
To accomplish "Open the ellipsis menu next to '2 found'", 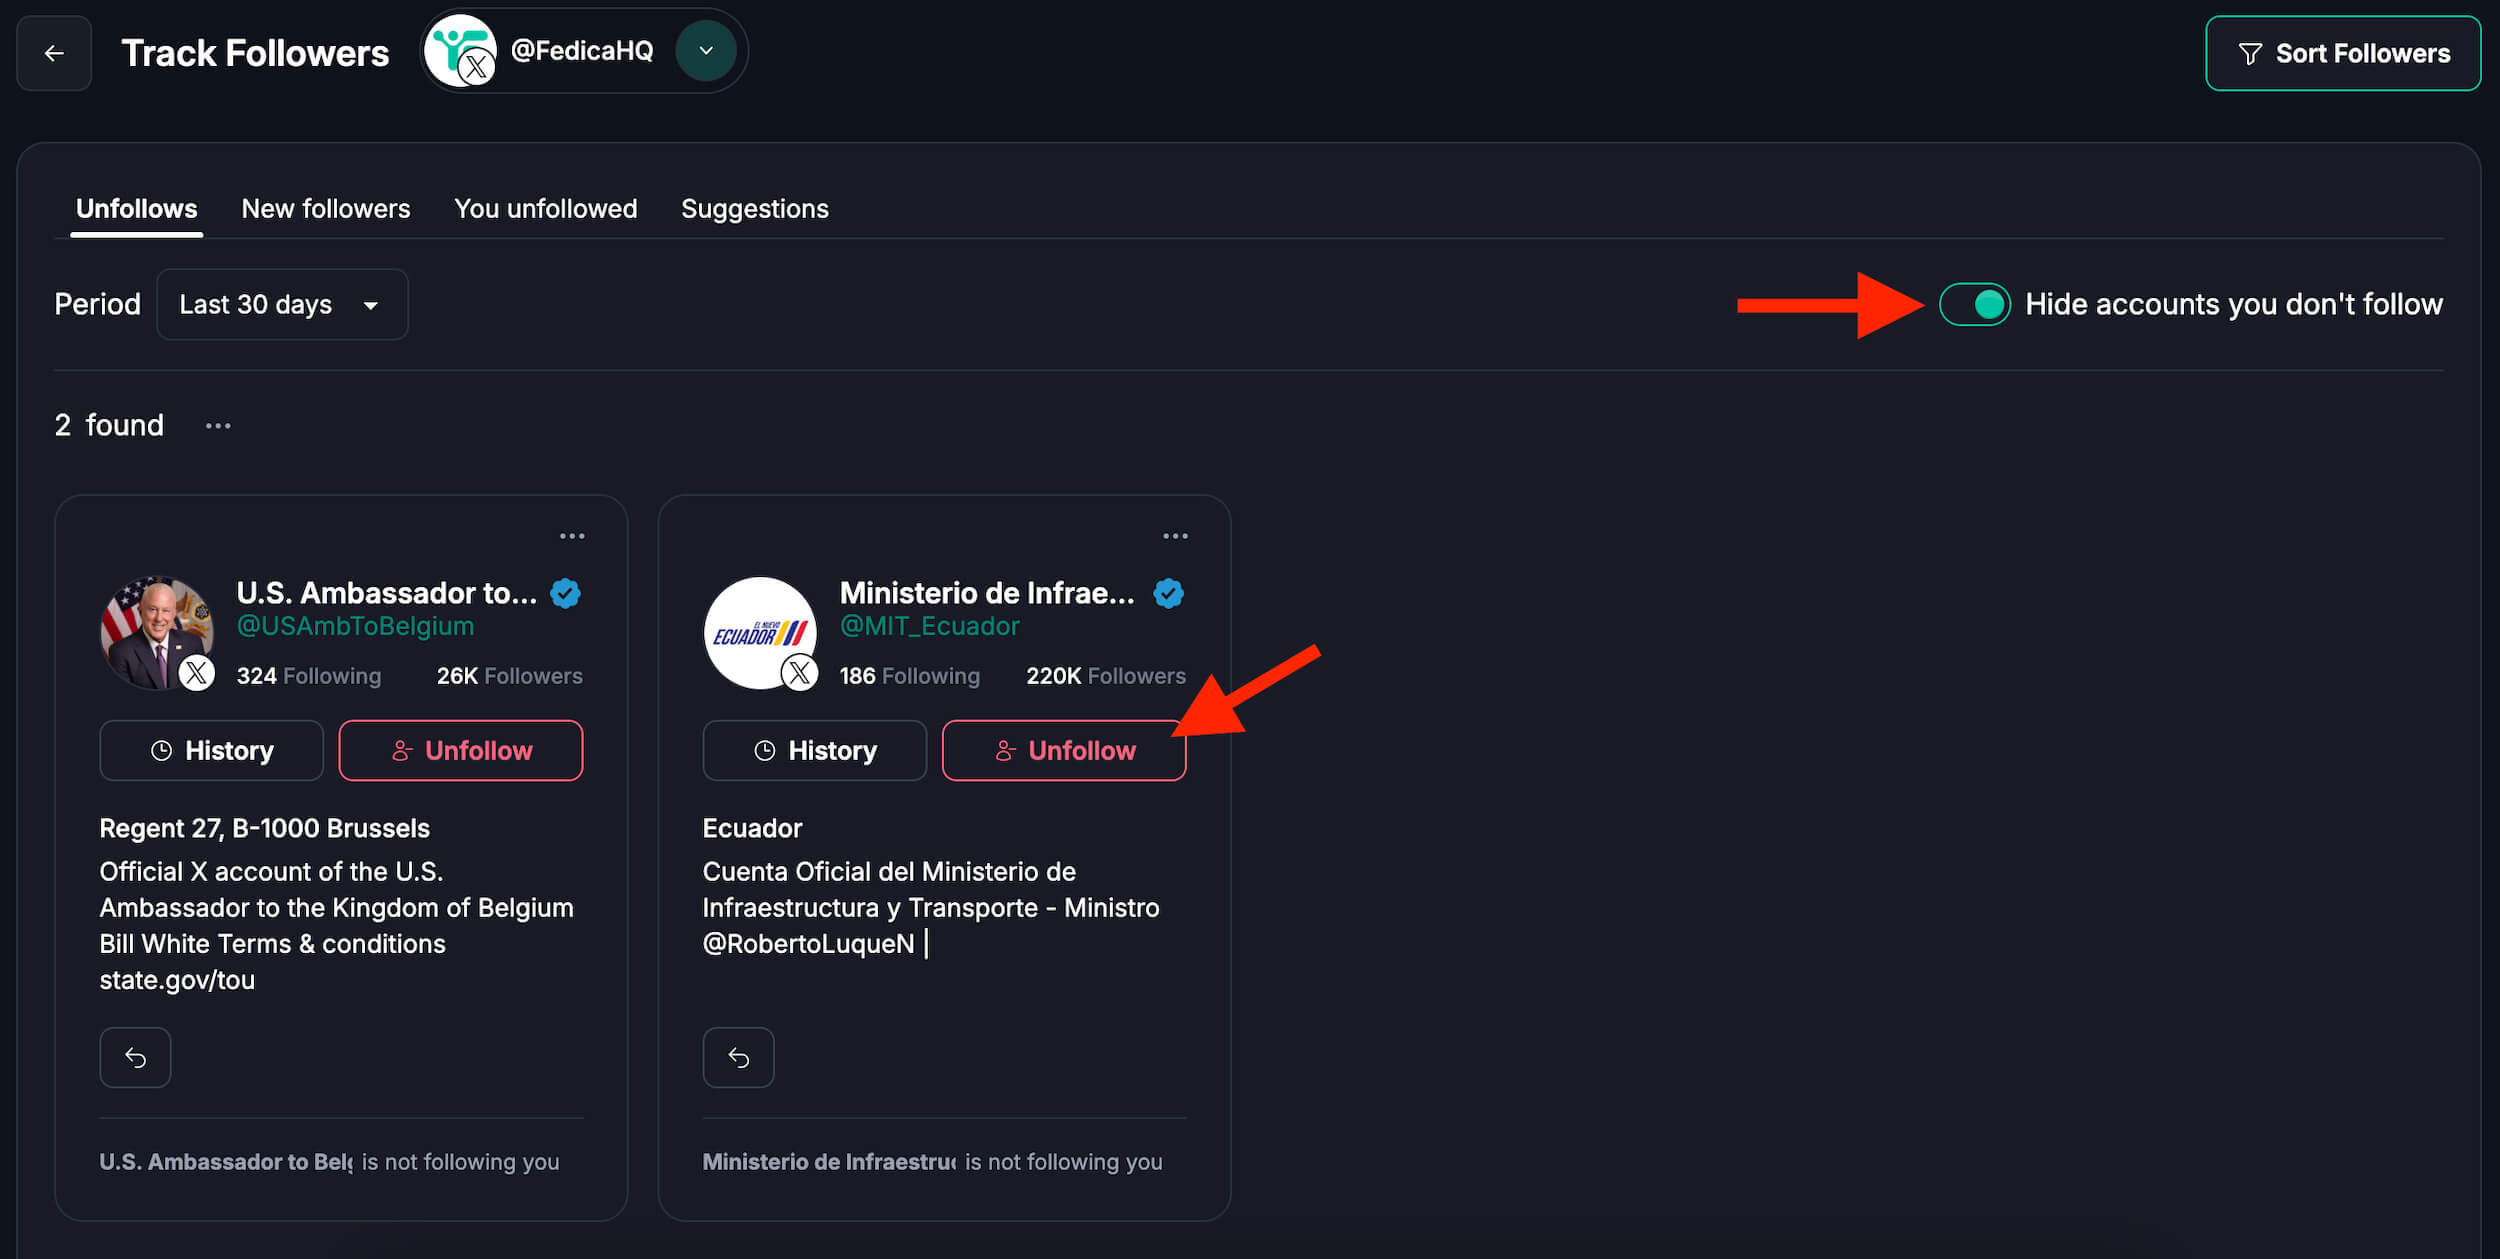I will tap(218, 426).
